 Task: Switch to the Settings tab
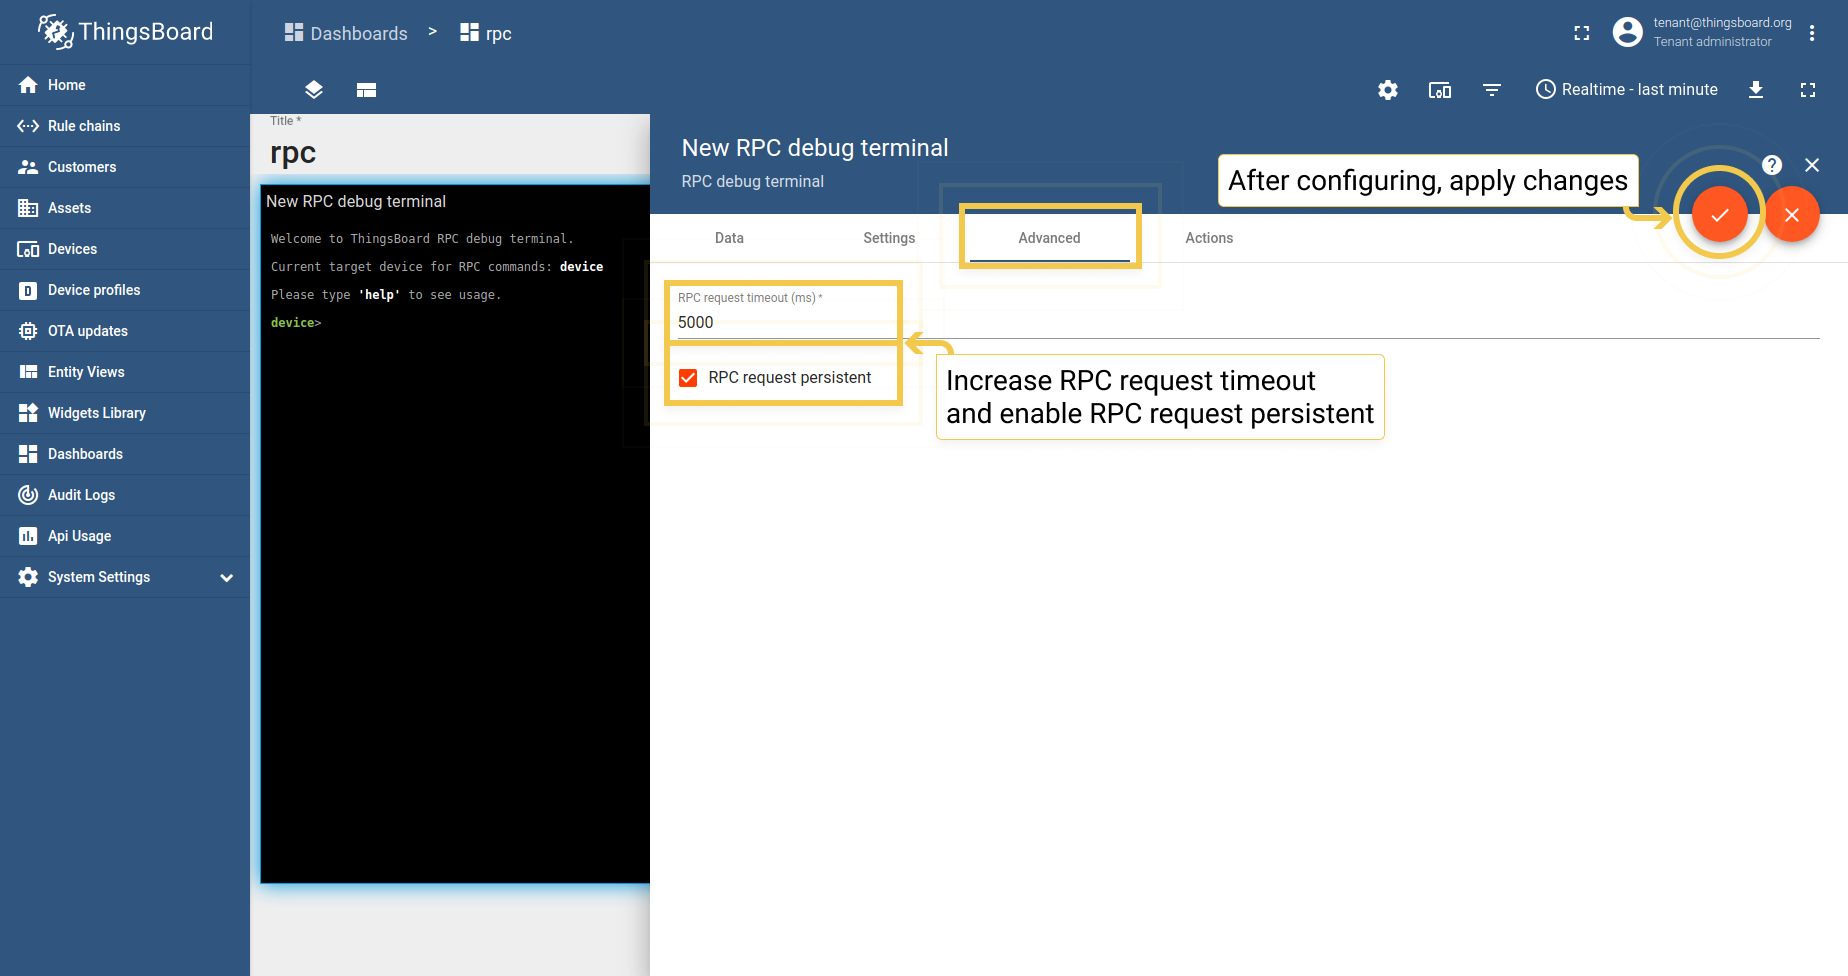(x=889, y=238)
